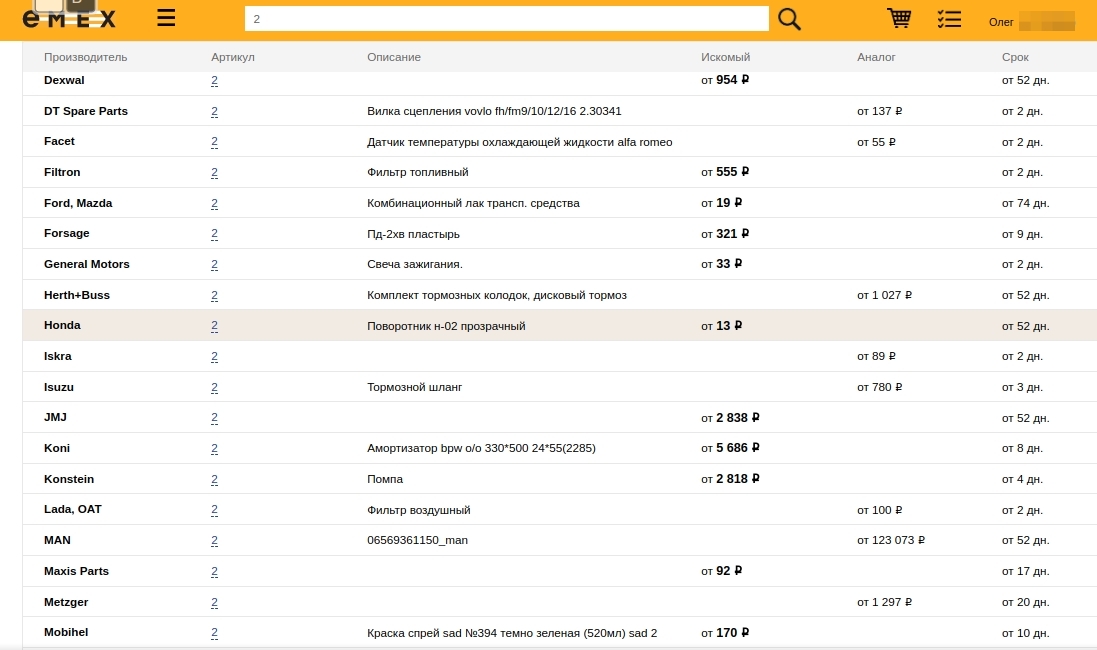Click the Срок column header
The image size is (1097, 650).
(1015, 57)
